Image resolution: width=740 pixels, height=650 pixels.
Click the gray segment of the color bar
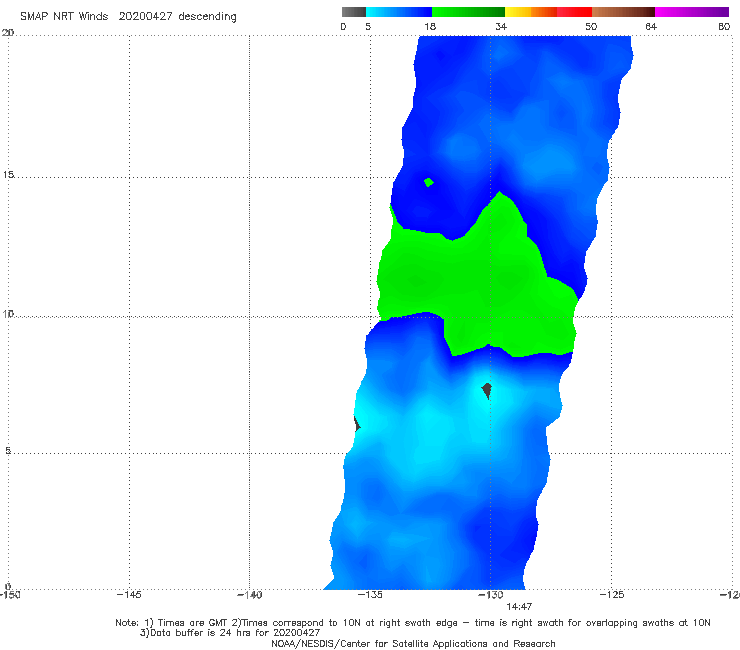pos(353,12)
